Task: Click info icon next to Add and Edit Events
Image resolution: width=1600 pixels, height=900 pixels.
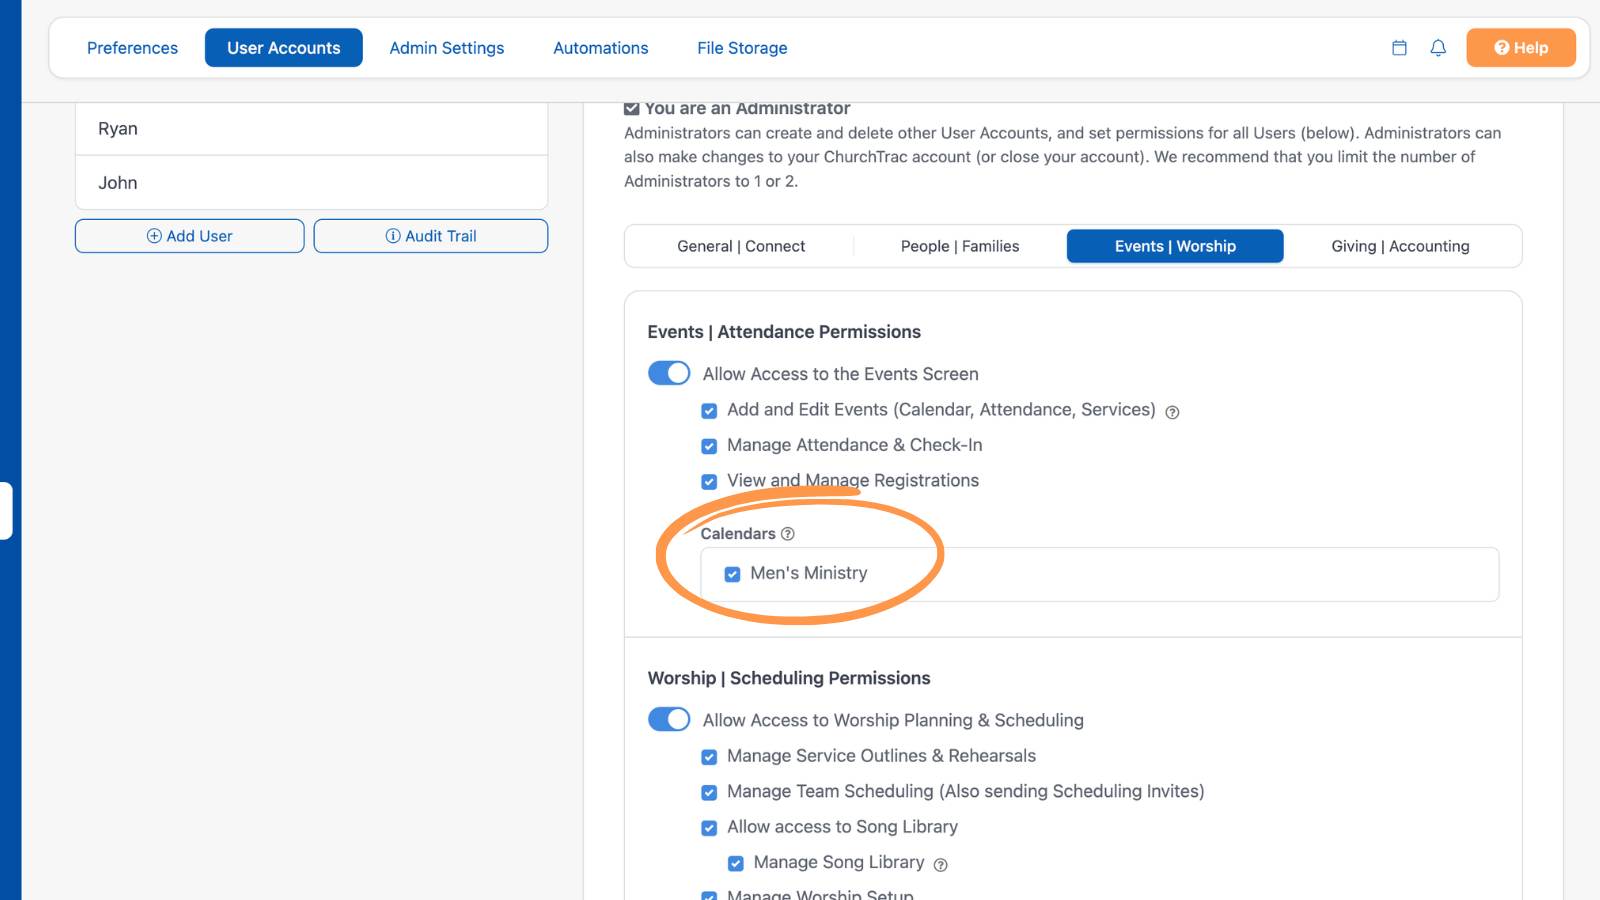Action: coord(1172,412)
